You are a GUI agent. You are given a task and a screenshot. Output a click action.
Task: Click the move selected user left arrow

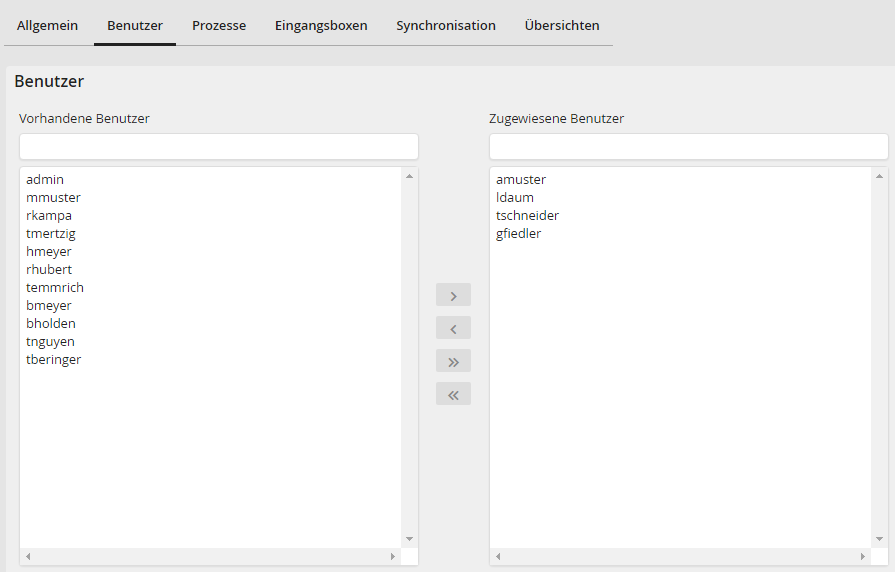click(453, 328)
